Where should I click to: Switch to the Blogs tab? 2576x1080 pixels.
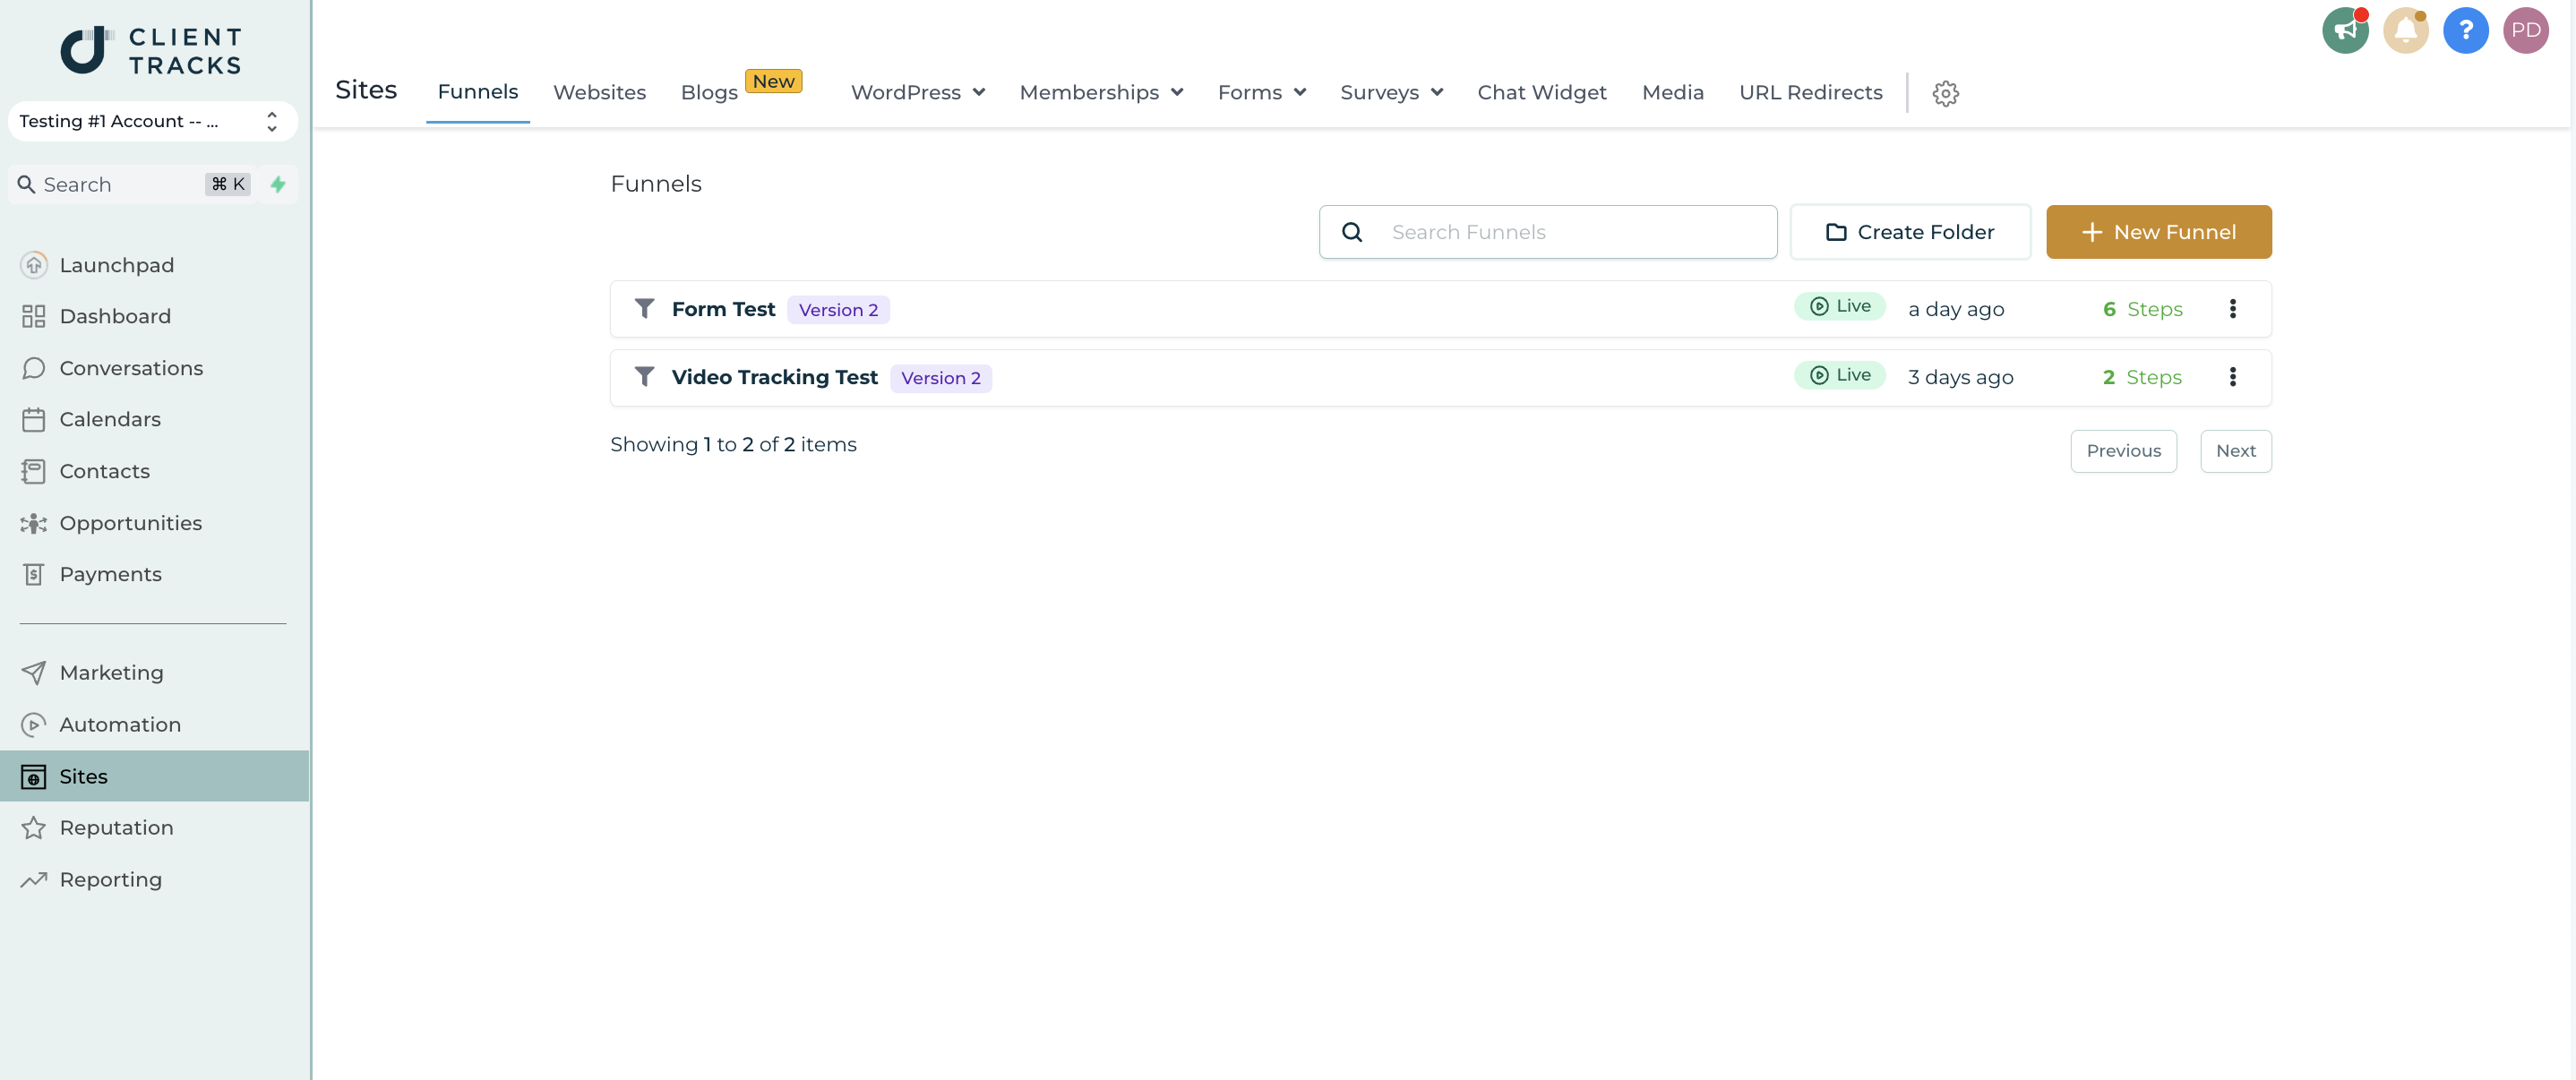pos(708,90)
